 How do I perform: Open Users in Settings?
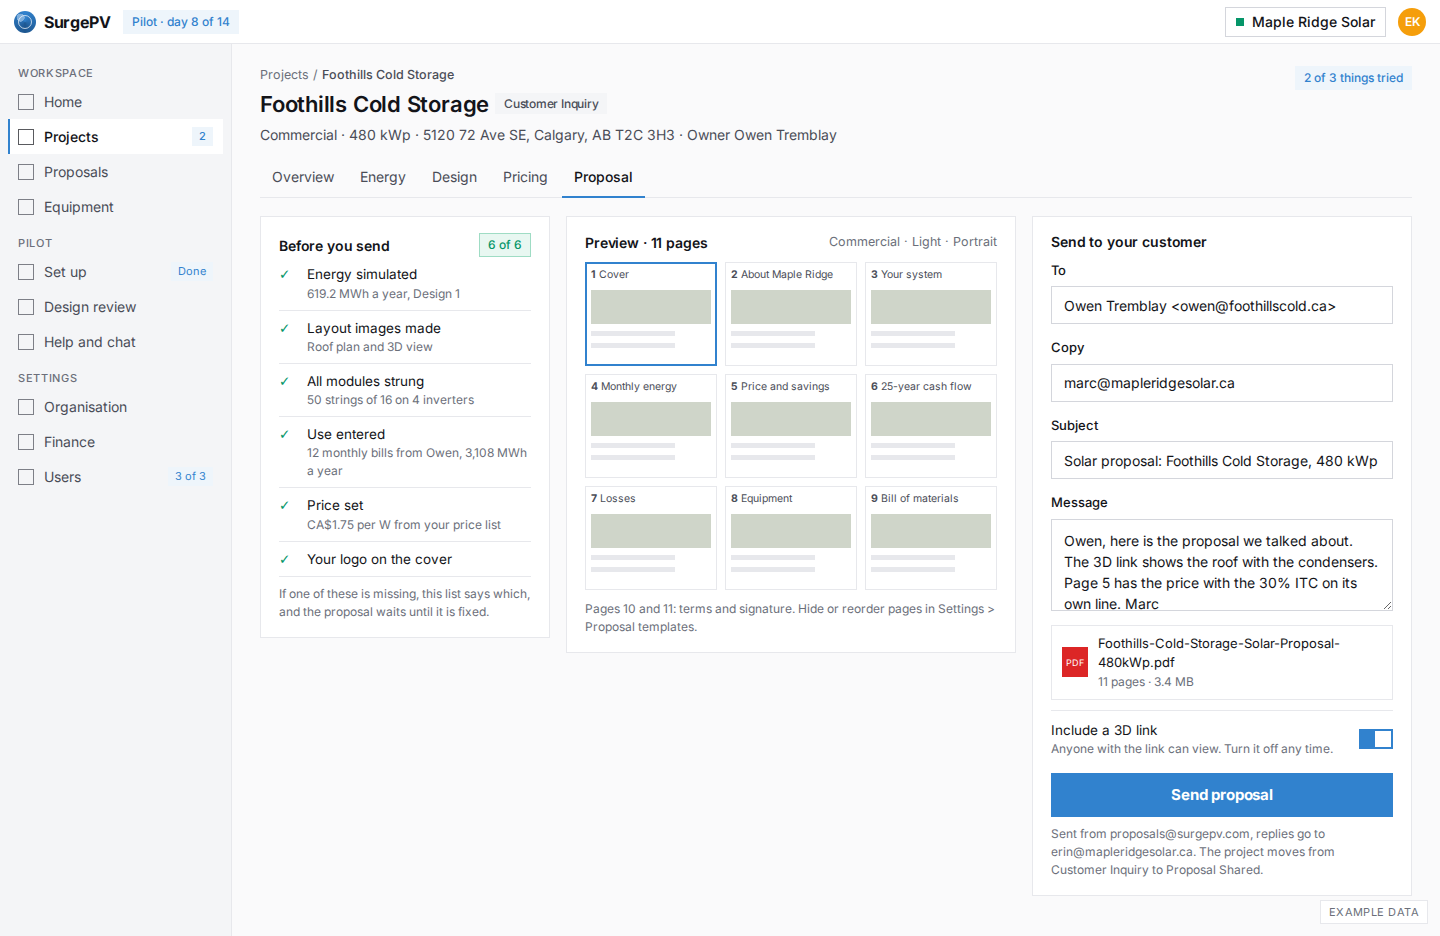tap(116, 477)
